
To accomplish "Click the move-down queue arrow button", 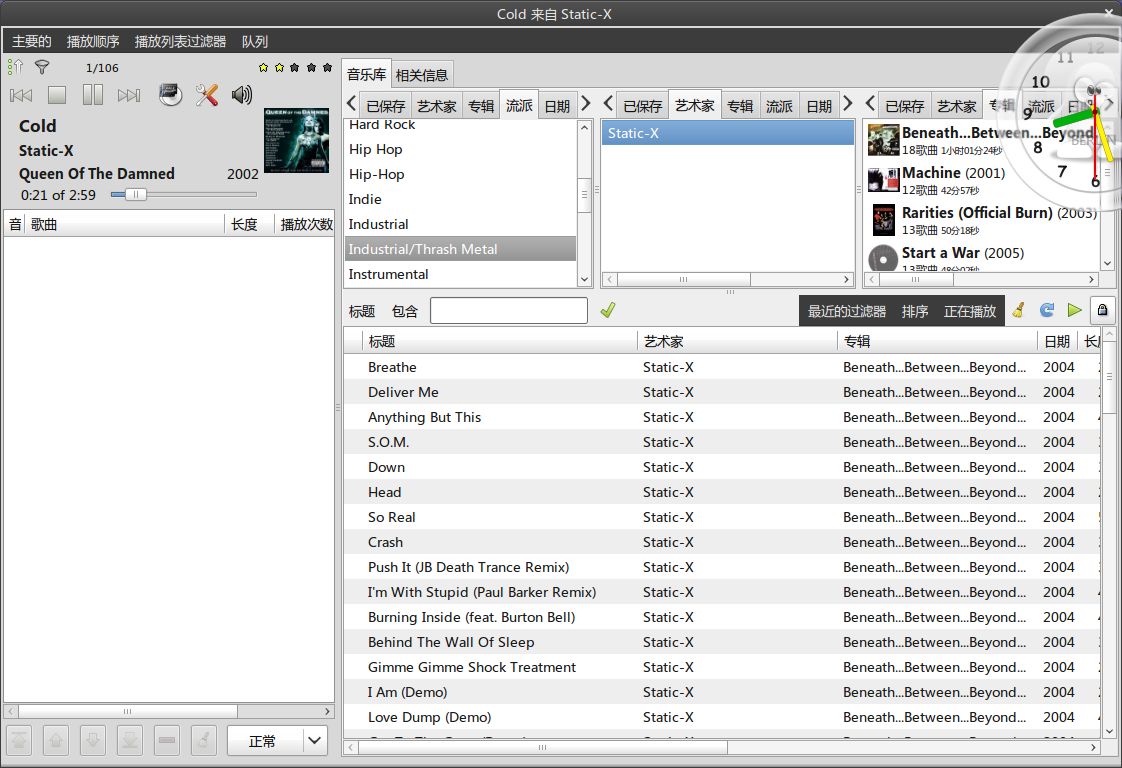I will pyautogui.click(x=93, y=741).
